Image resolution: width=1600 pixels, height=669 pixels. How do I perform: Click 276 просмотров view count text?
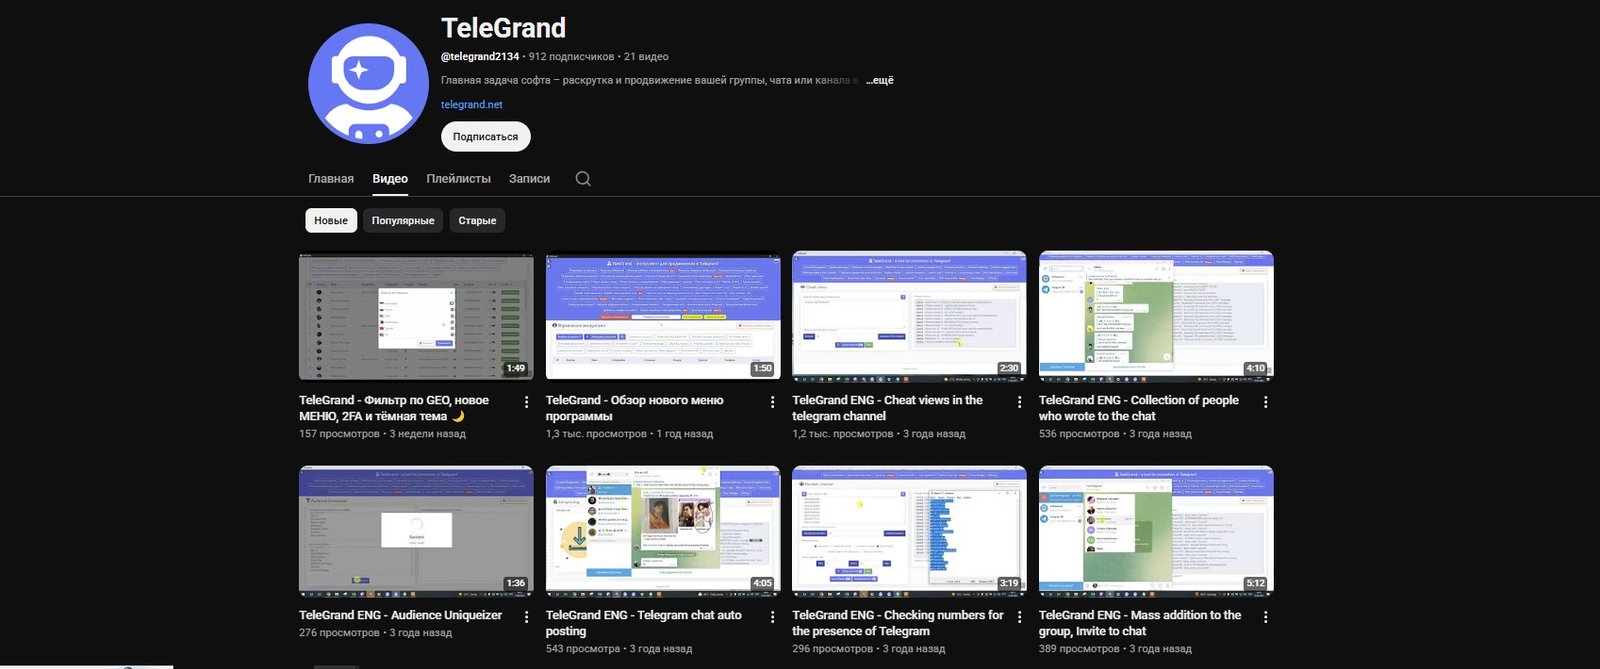[340, 633]
